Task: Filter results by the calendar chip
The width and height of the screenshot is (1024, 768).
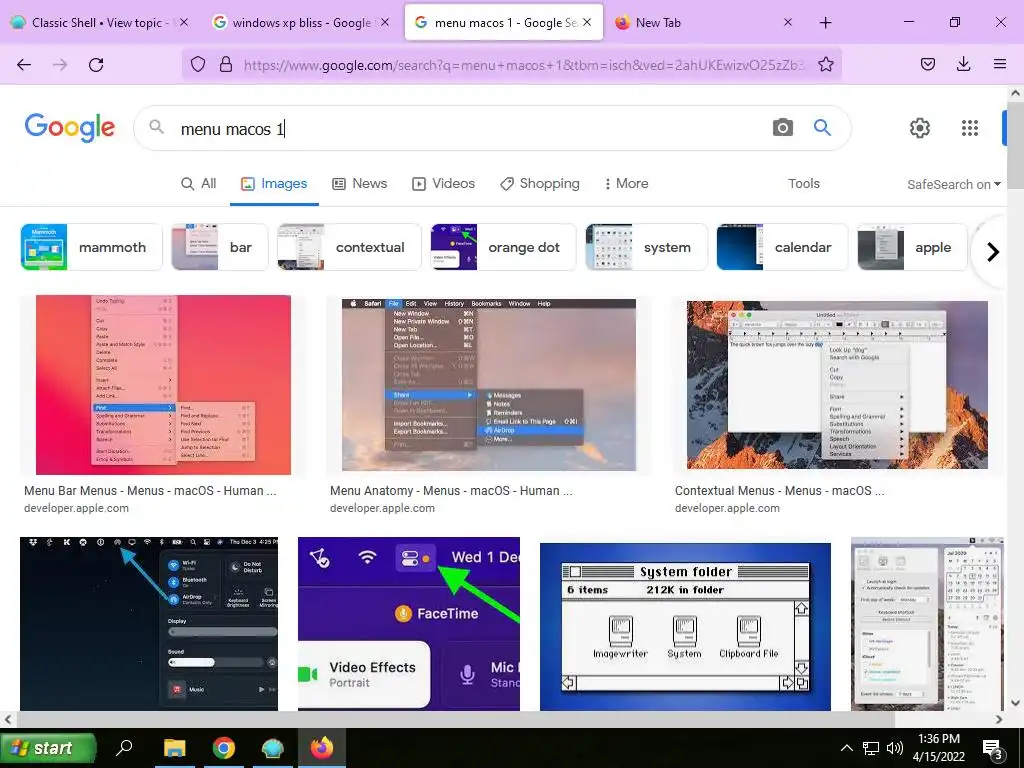Action: tap(782, 247)
